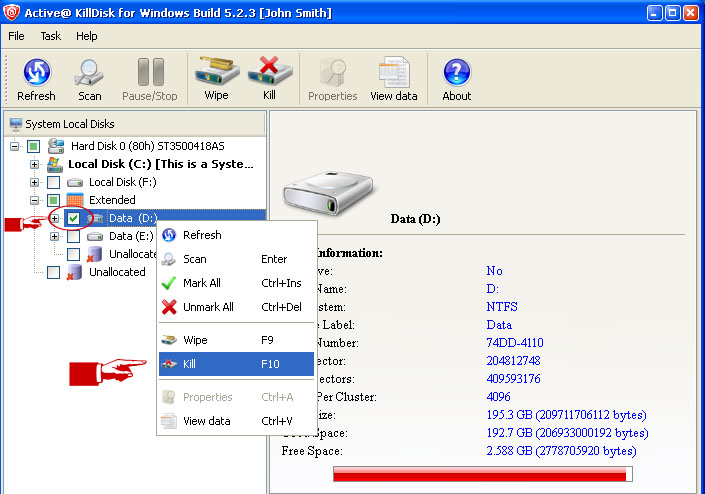This screenshot has width=705, height=494.
Task: Expand the Local Disk (C:) node
Action: point(34,165)
